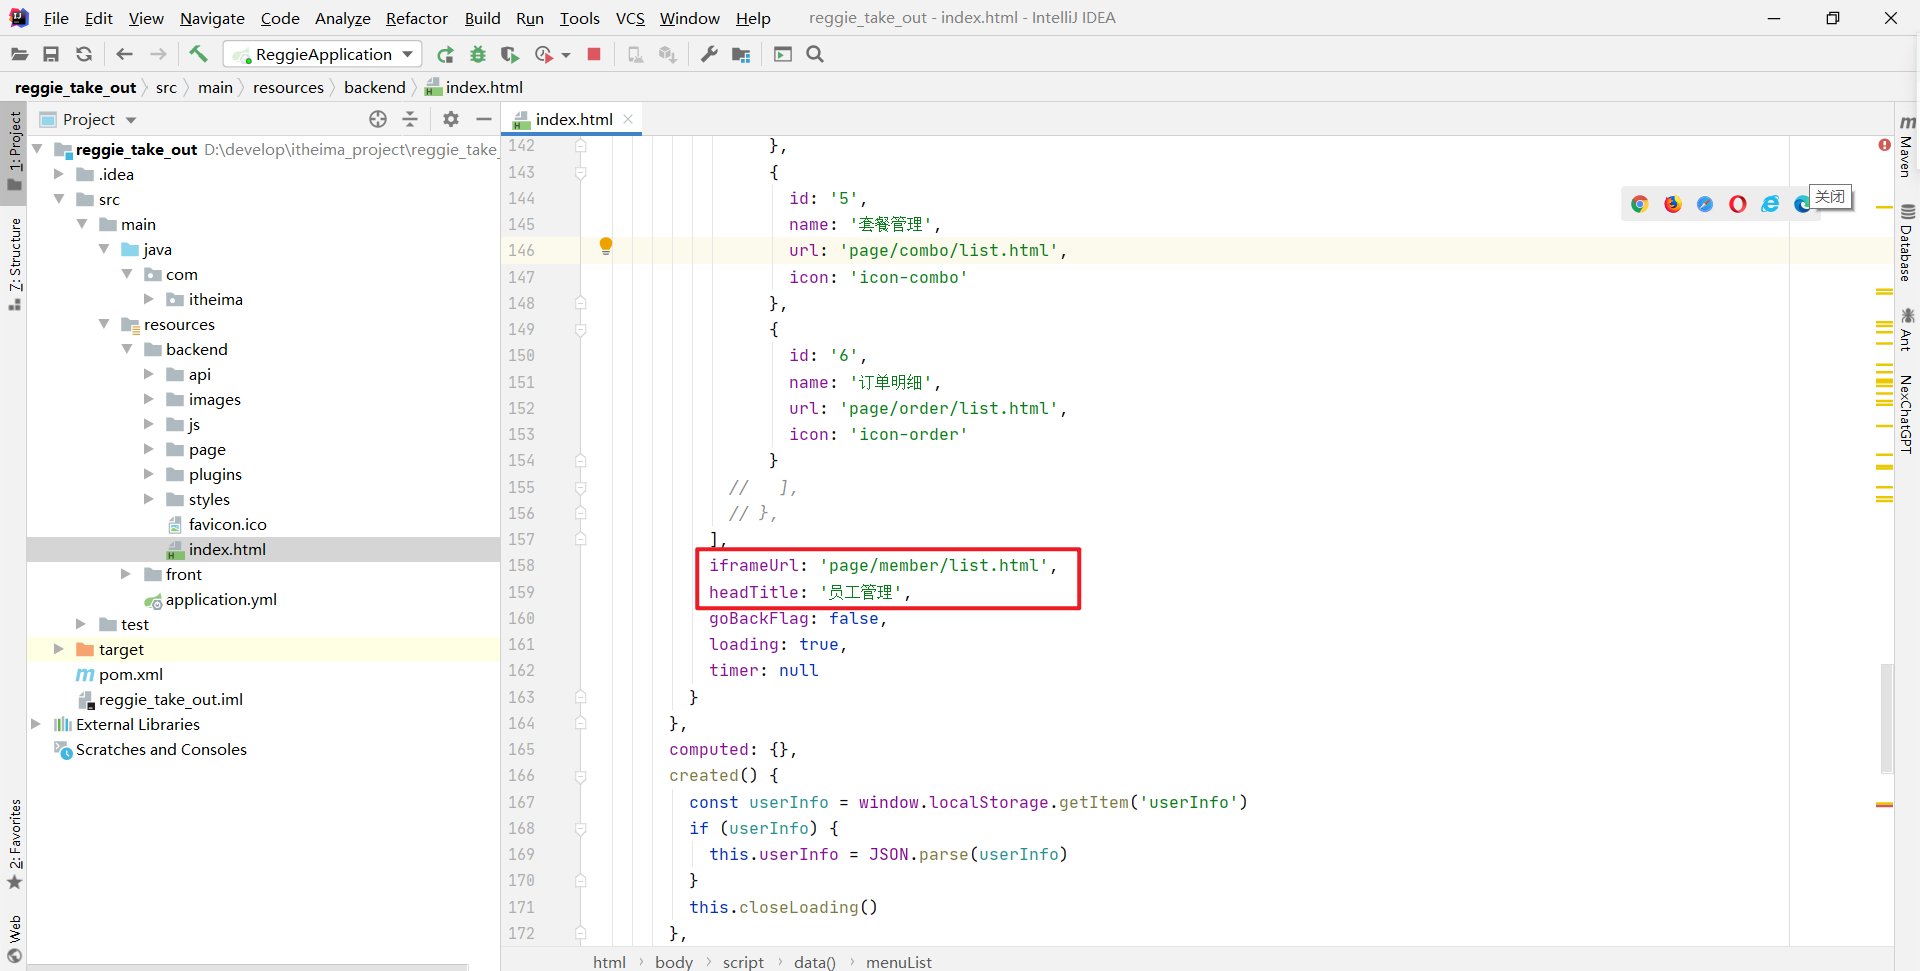Click menuList in bottom breadcrumb
Image resolution: width=1920 pixels, height=971 pixels.
tap(898, 962)
